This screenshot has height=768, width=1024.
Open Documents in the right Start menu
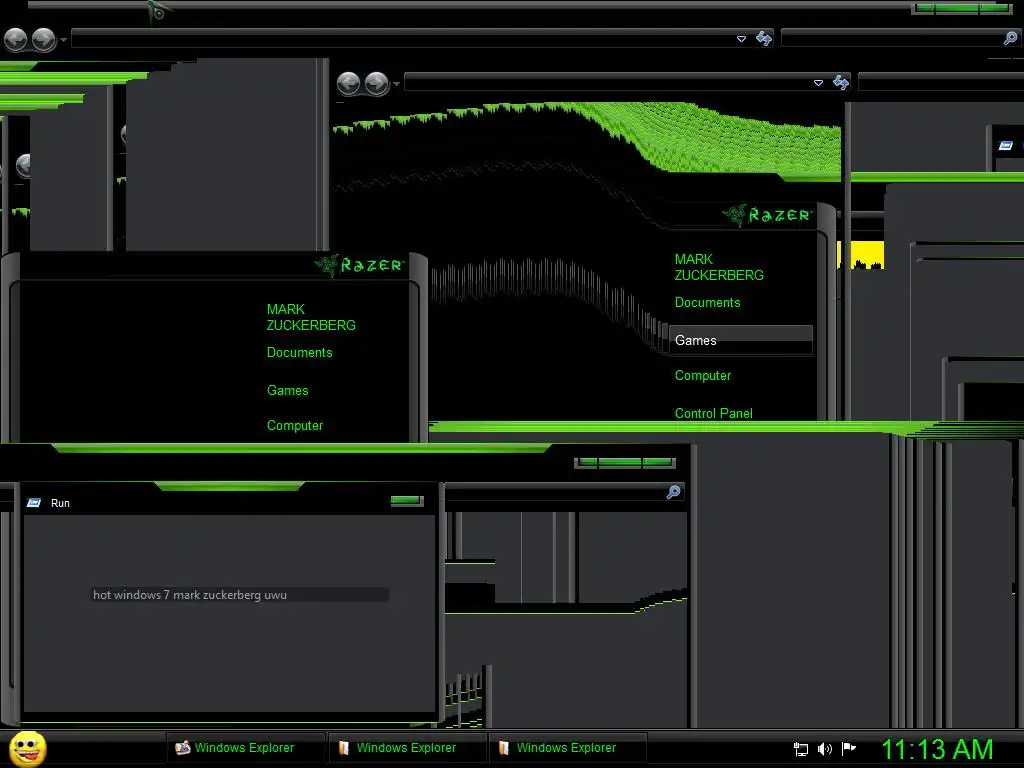[707, 302]
